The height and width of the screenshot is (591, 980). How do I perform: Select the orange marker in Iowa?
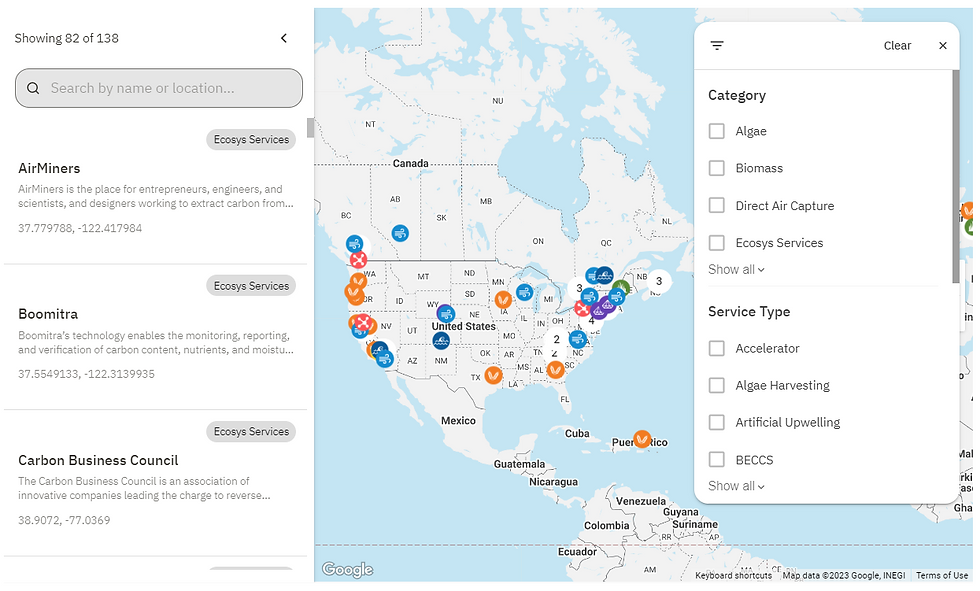(x=503, y=300)
